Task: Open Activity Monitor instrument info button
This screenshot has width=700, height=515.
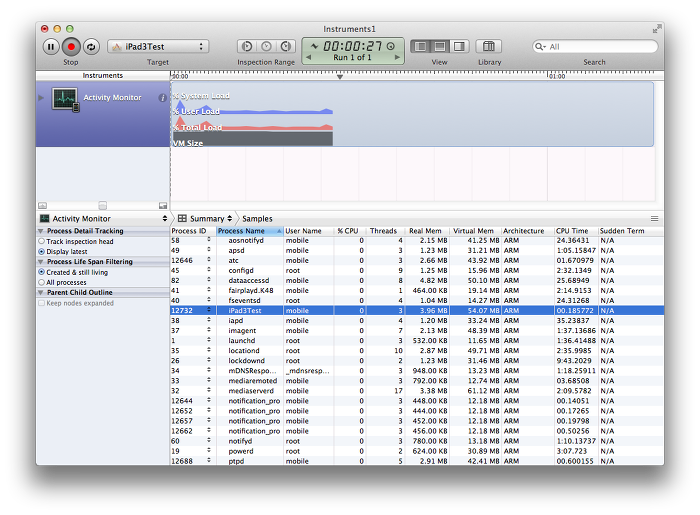Action: (x=162, y=98)
